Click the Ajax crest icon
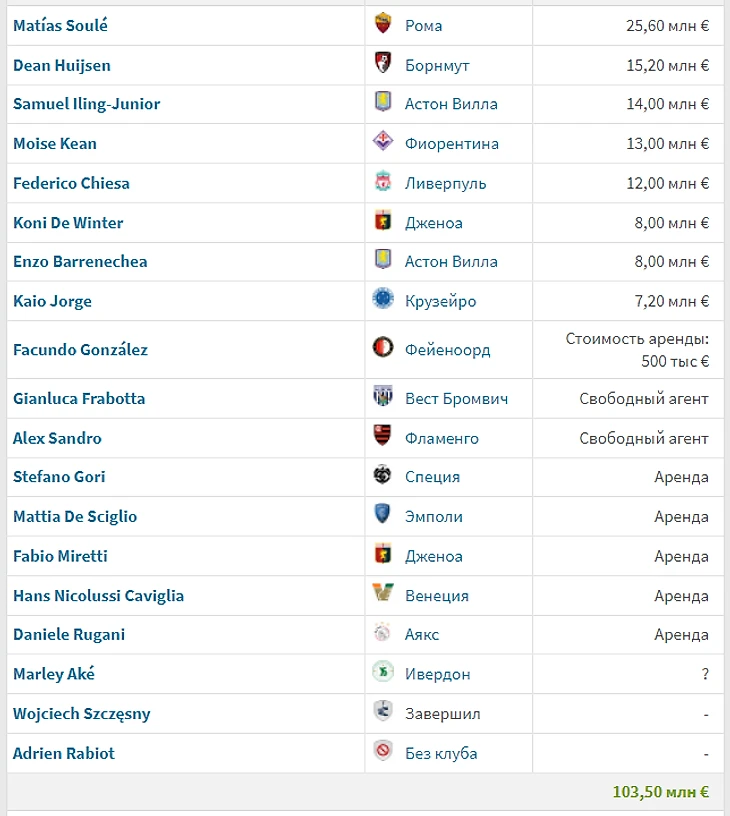 383,632
